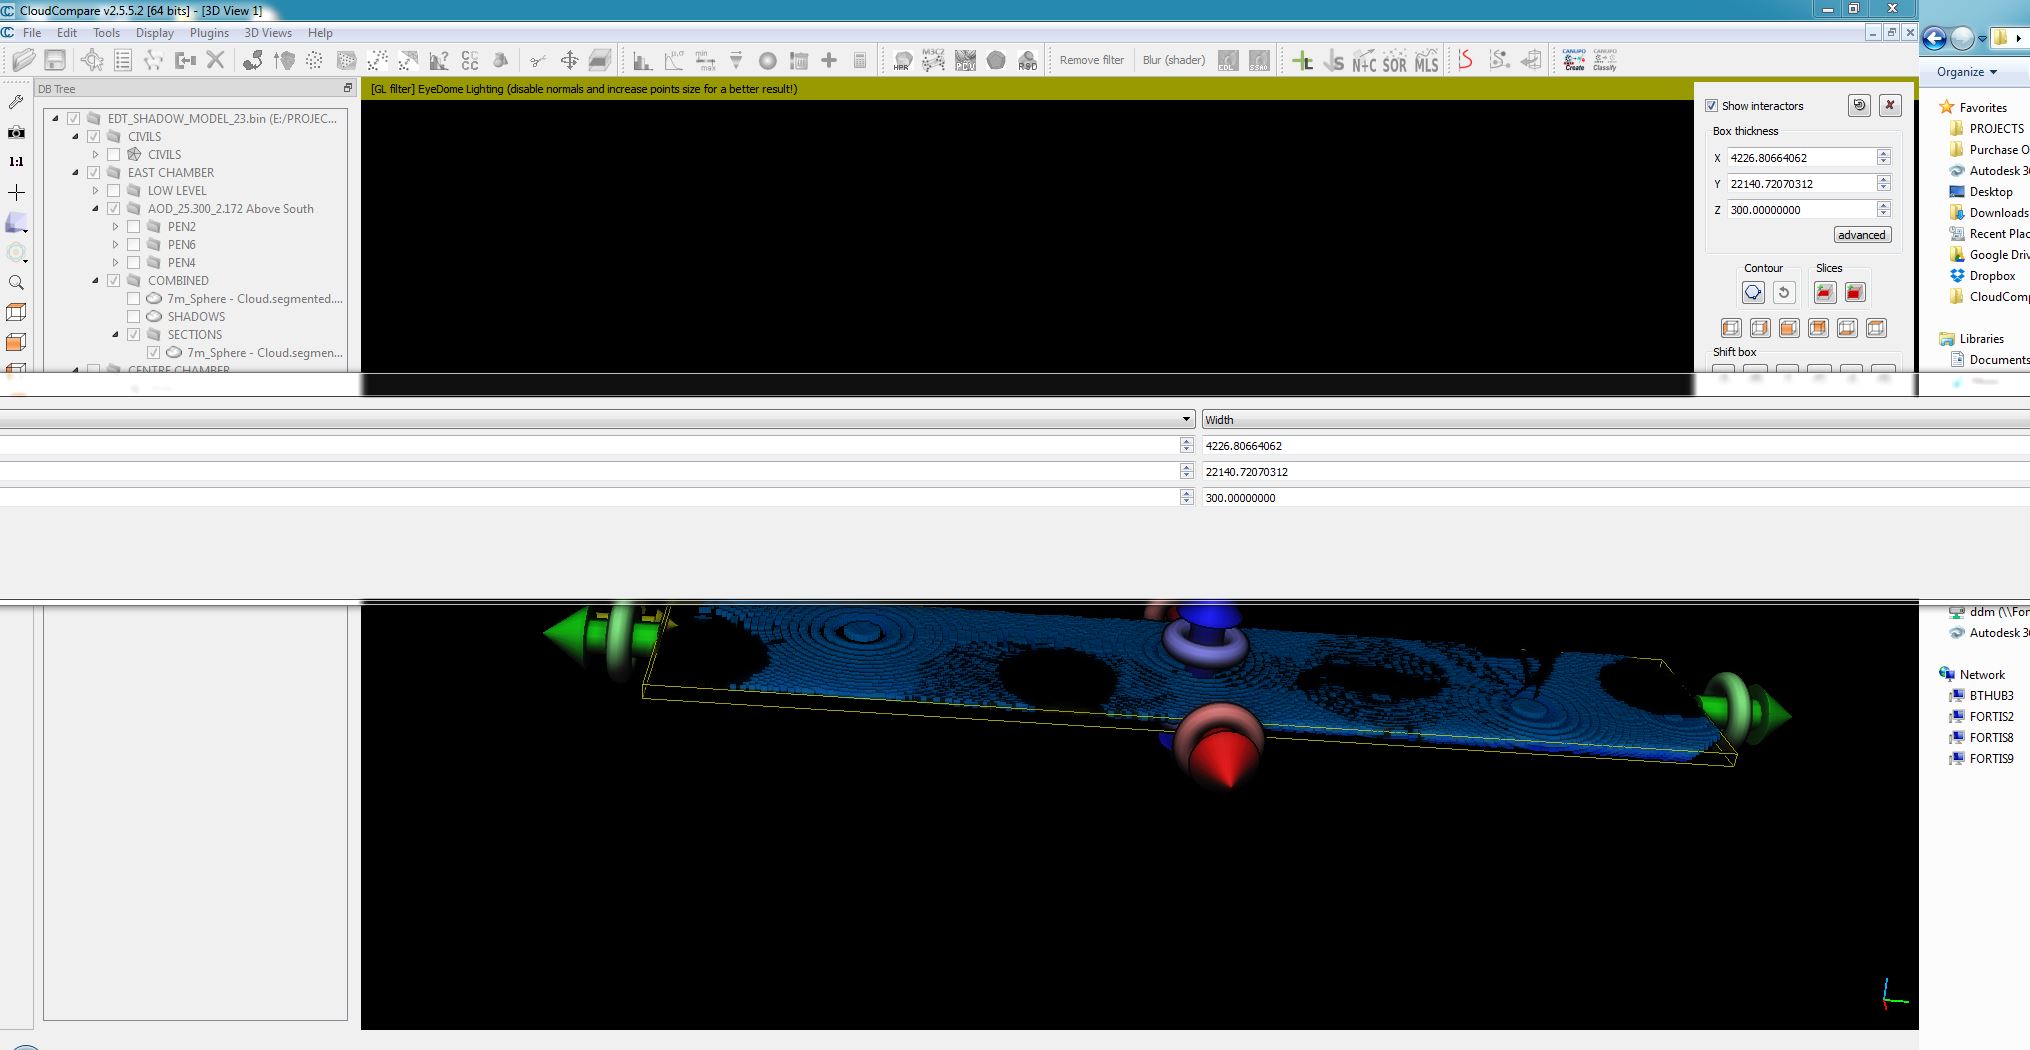Viewport: 2030px width, 1050px height.
Task: Uncheck the Show interactors checkbox
Action: tap(1711, 106)
